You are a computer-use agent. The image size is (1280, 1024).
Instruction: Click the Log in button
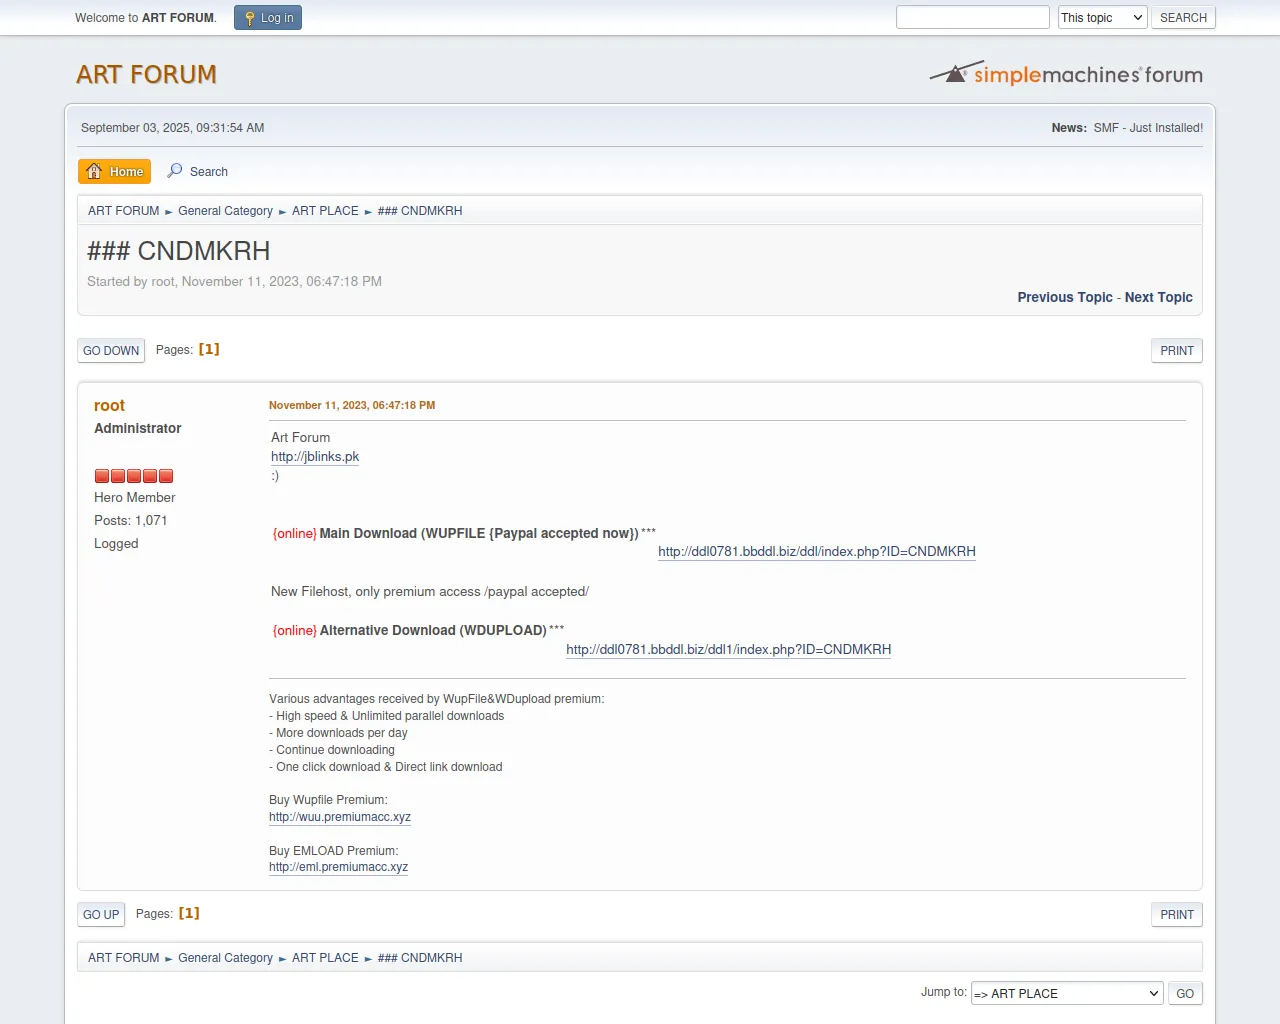coord(268,18)
